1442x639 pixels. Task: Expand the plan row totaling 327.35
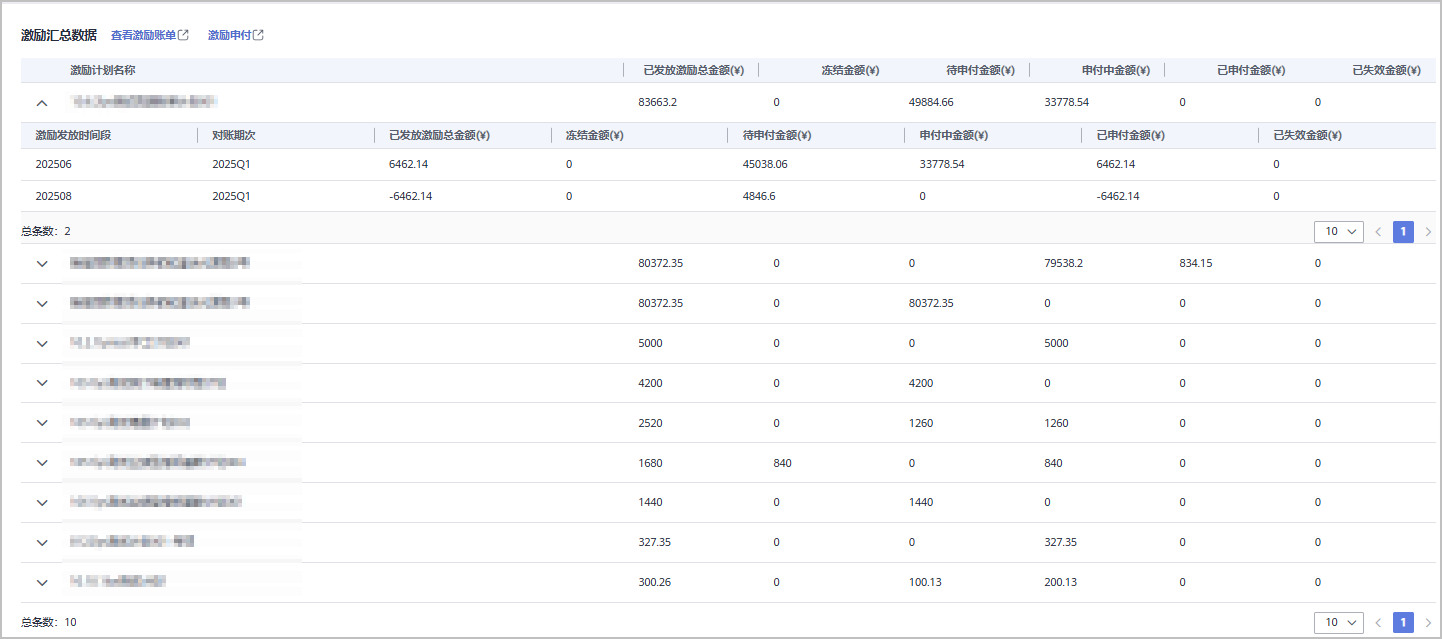pos(42,543)
